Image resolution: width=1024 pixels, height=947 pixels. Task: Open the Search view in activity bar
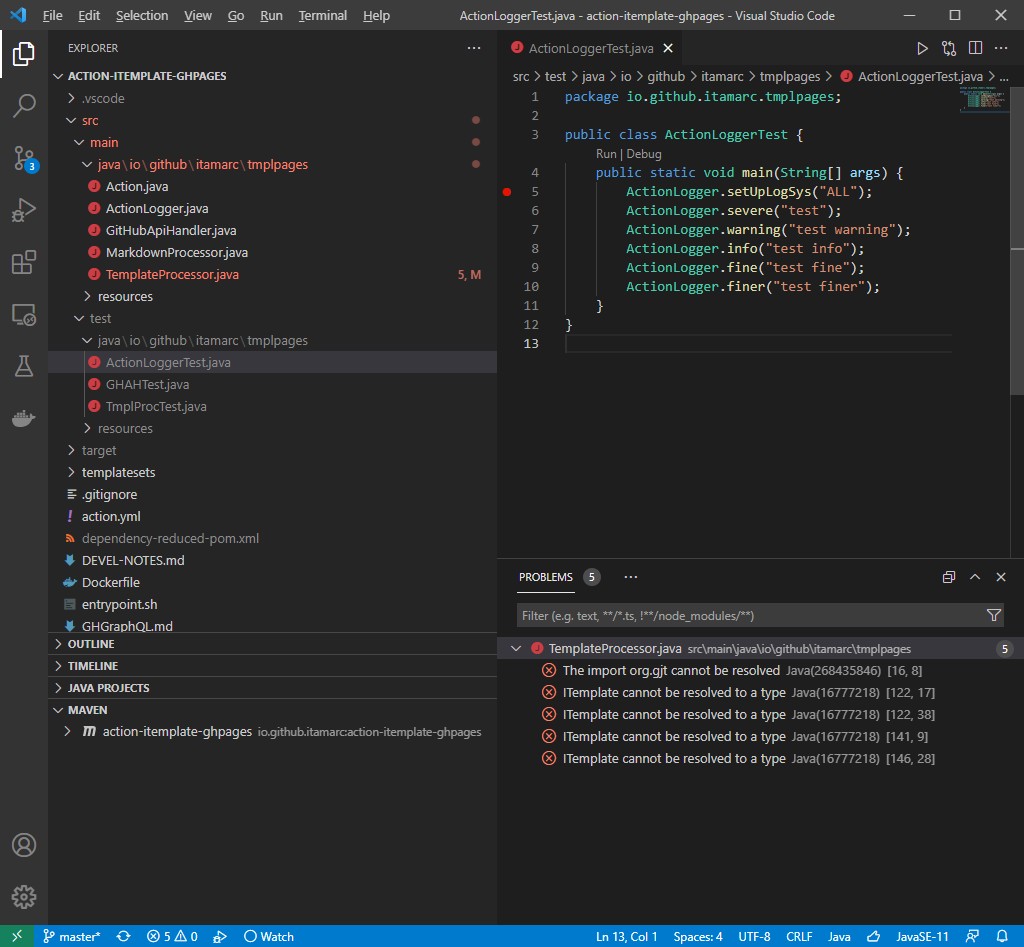tap(24, 105)
